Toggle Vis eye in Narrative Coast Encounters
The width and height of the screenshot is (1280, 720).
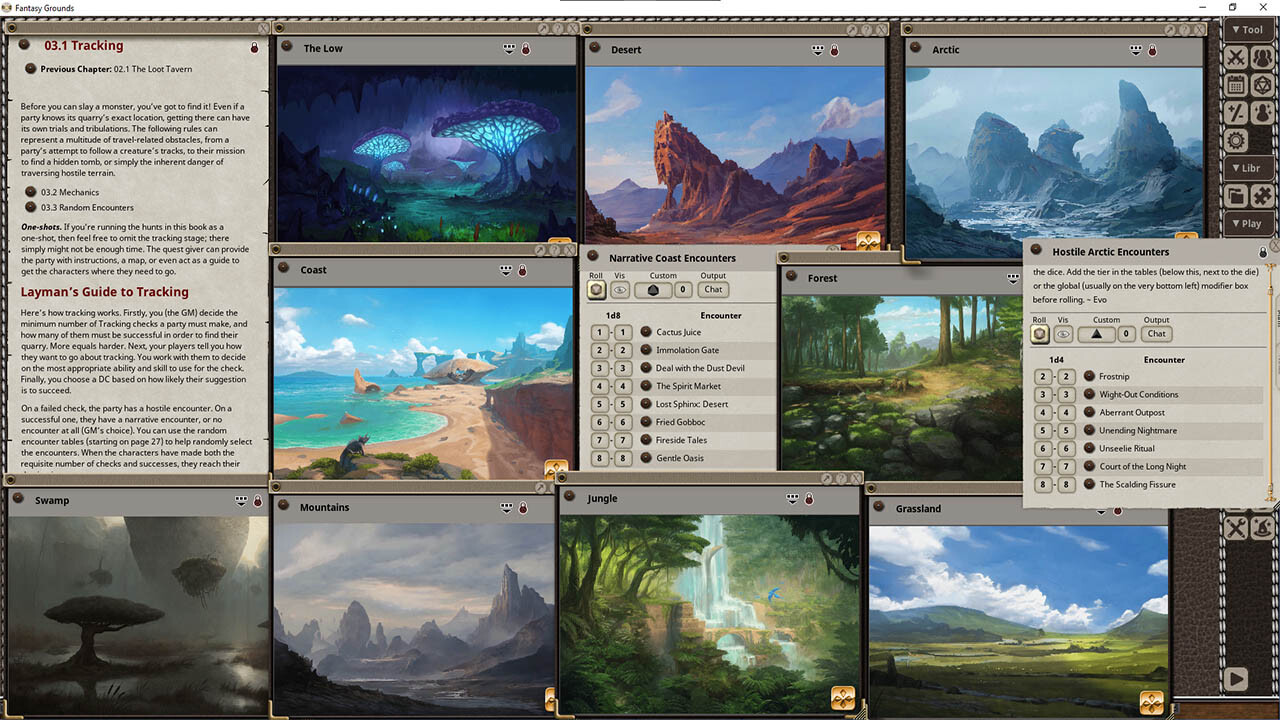(620, 290)
